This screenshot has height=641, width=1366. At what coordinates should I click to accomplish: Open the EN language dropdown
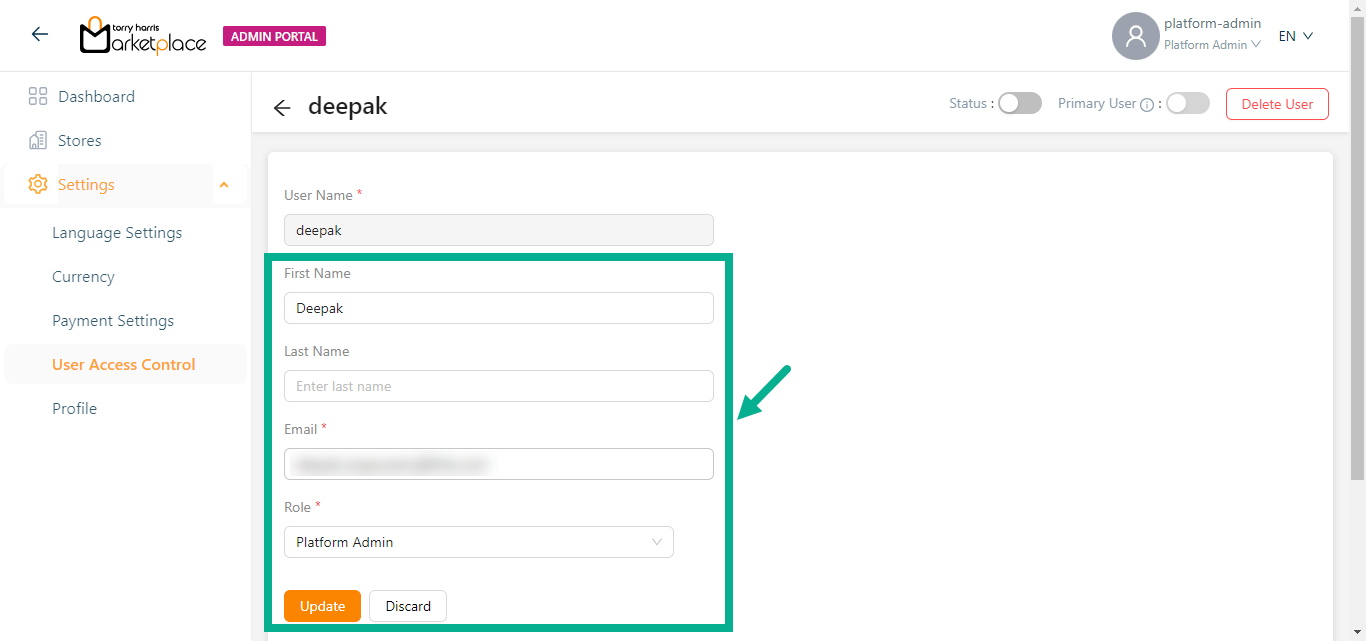(1295, 36)
